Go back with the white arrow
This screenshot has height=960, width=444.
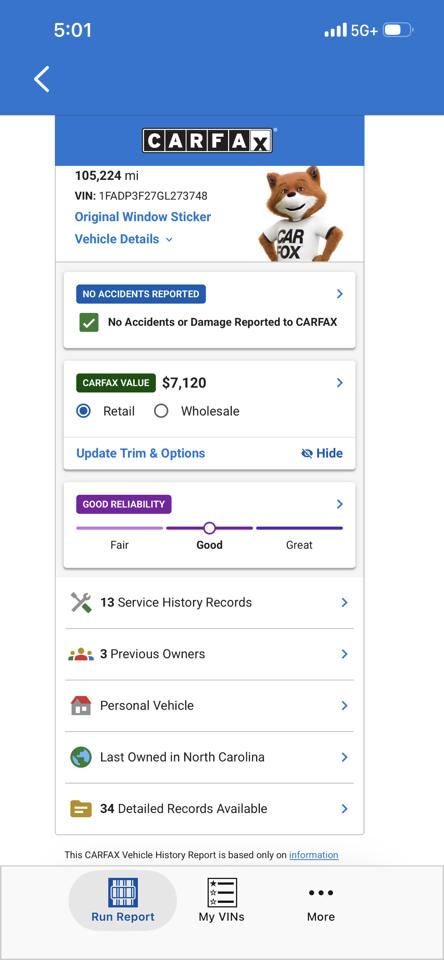point(42,80)
